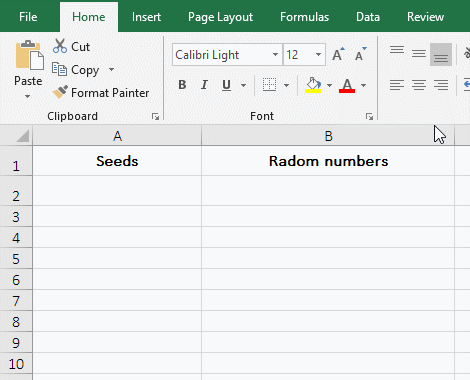Toggle Underline formatting
Screen dimensions: 470x380
tap(226, 85)
